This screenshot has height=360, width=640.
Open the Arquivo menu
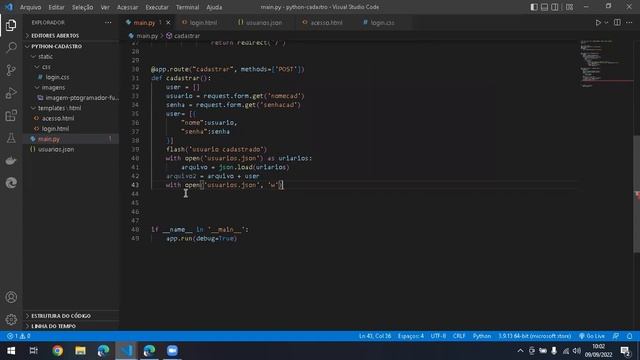click(30, 7)
